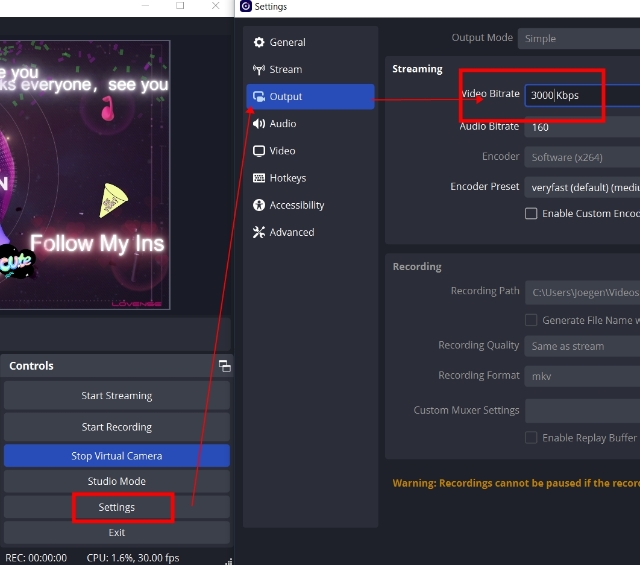Toggle Generate File Name checkbox
The image size is (640, 565).
click(532, 320)
